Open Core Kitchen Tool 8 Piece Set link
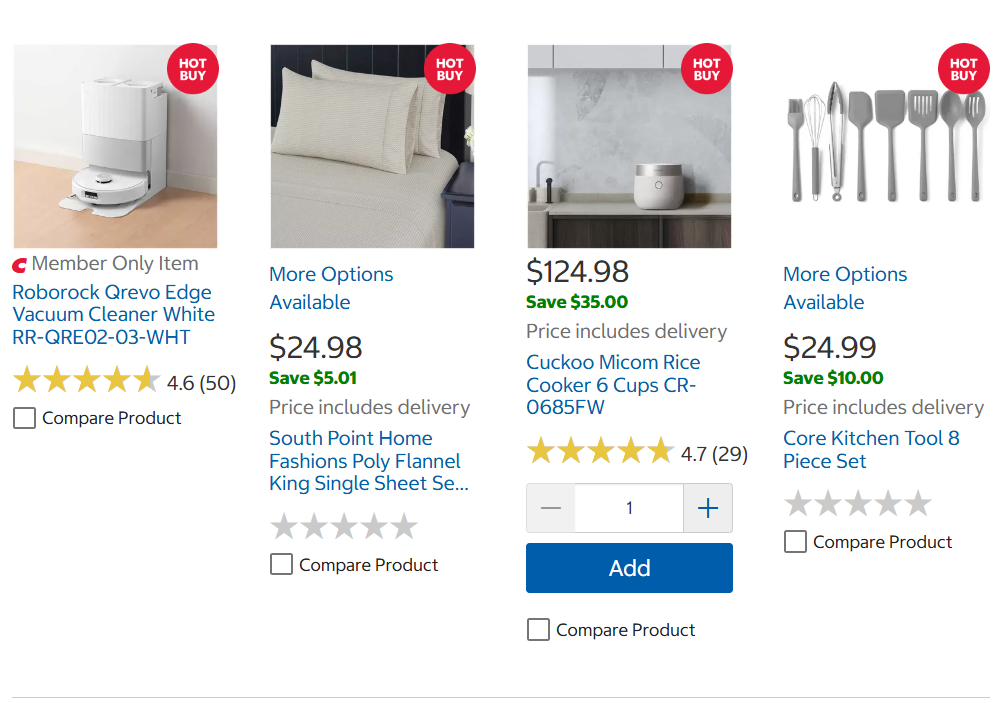Image resolution: width=1000 pixels, height=703 pixels. tap(871, 450)
